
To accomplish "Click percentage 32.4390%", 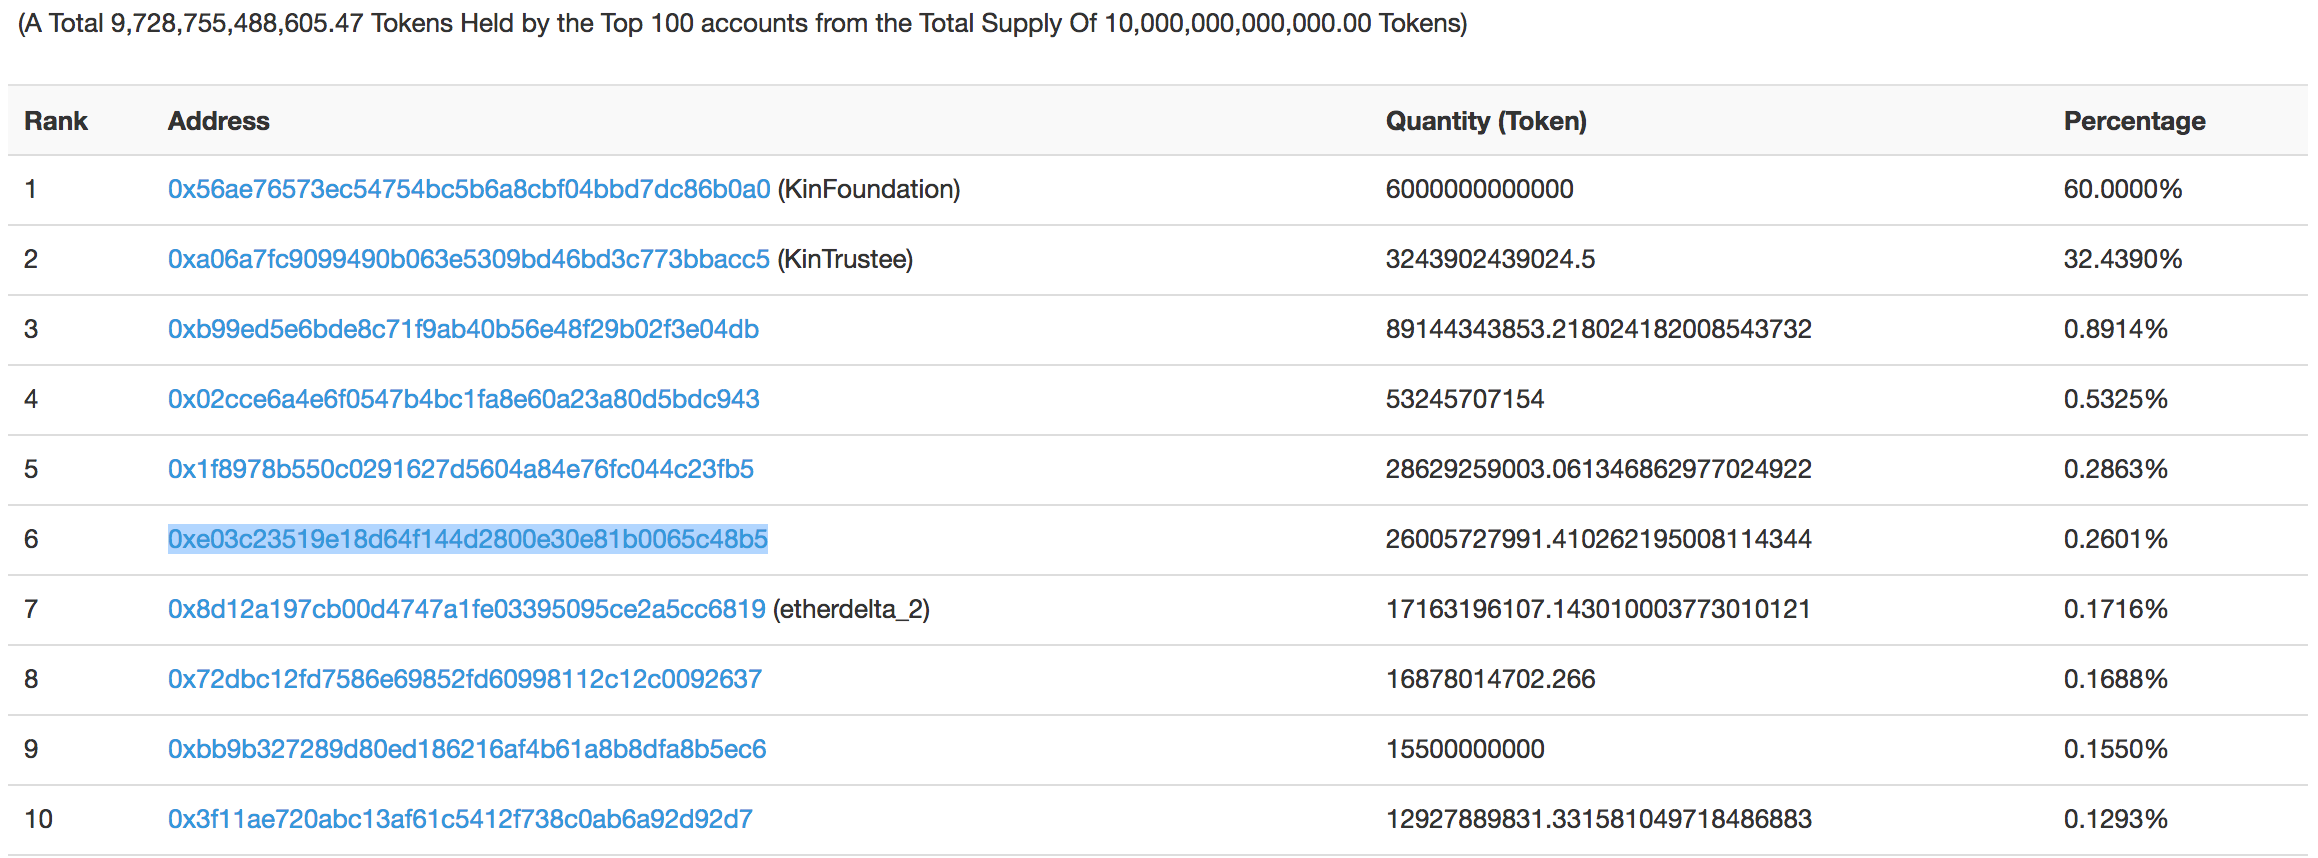I will pos(2123,259).
